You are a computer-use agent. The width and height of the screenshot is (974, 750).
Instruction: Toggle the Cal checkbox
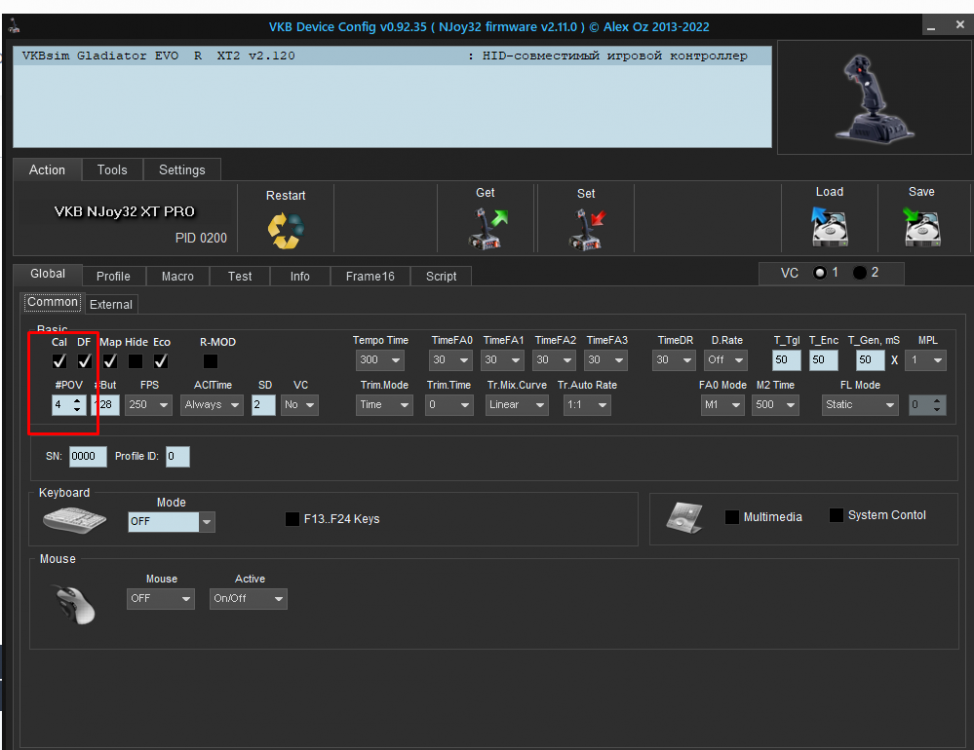[59, 361]
